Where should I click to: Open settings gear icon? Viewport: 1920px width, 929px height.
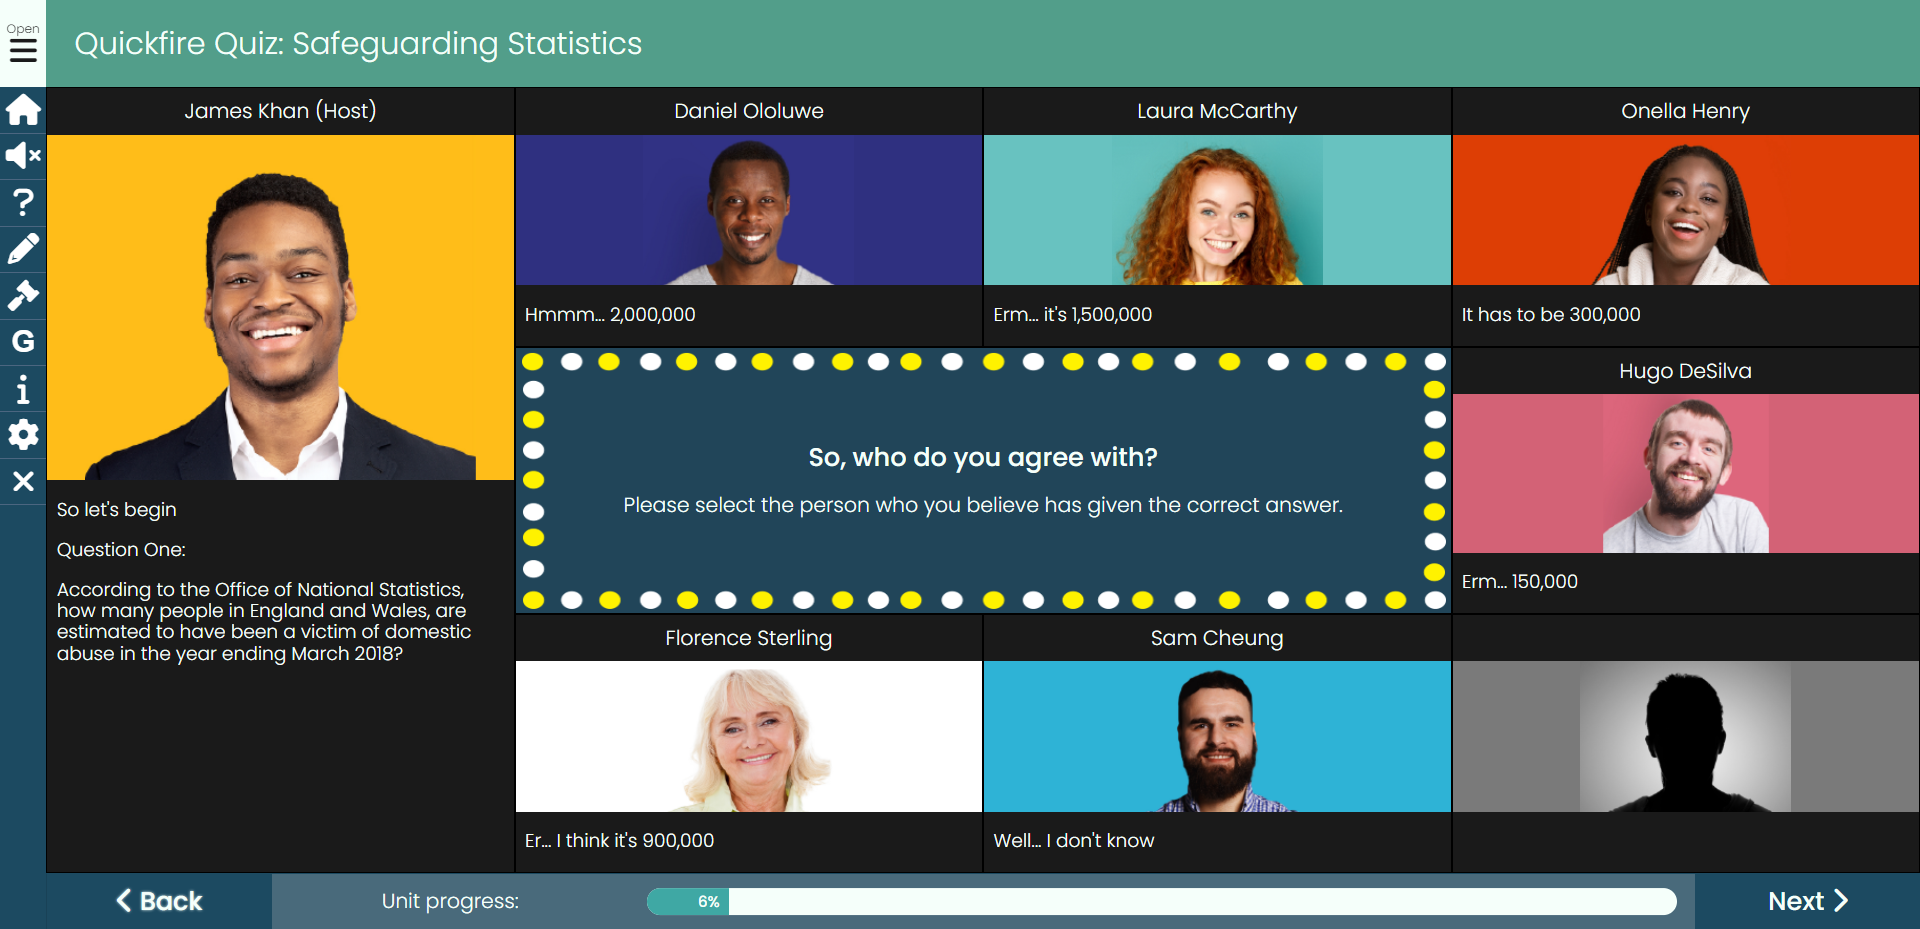click(x=23, y=435)
